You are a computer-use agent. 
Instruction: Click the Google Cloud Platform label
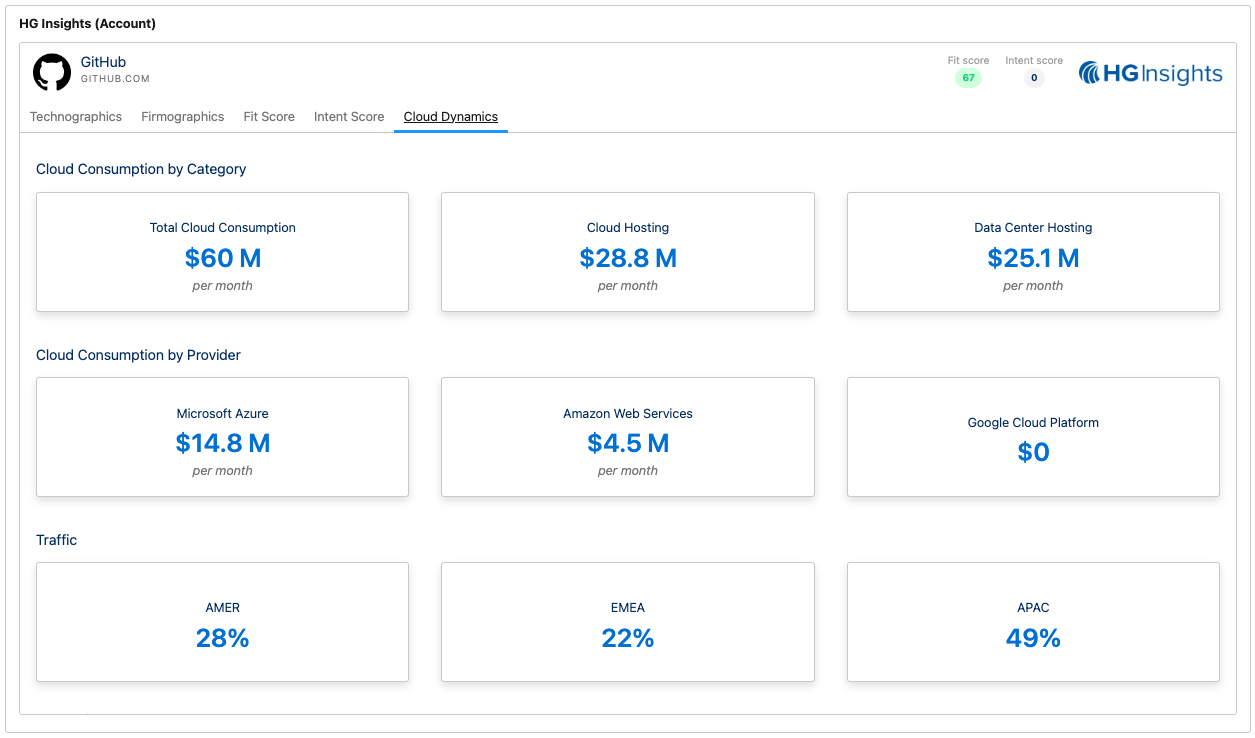[x=1033, y=423]
